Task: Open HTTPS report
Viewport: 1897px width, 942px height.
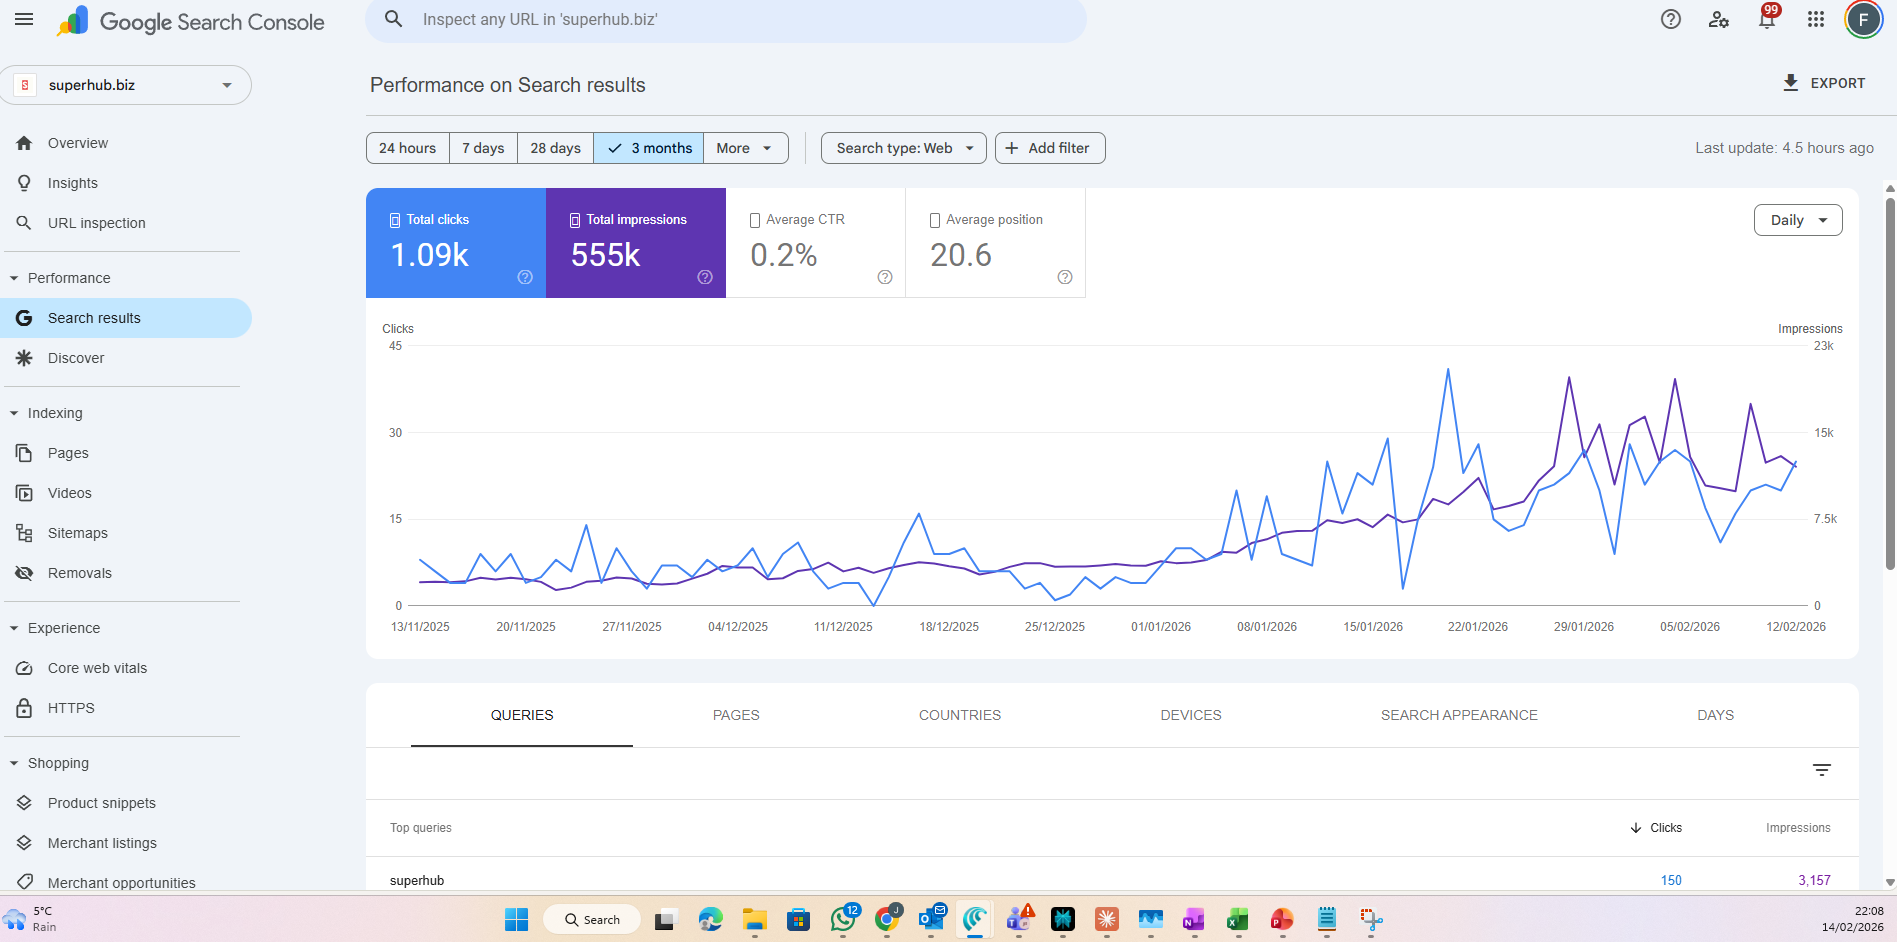Action: point(126,708)
